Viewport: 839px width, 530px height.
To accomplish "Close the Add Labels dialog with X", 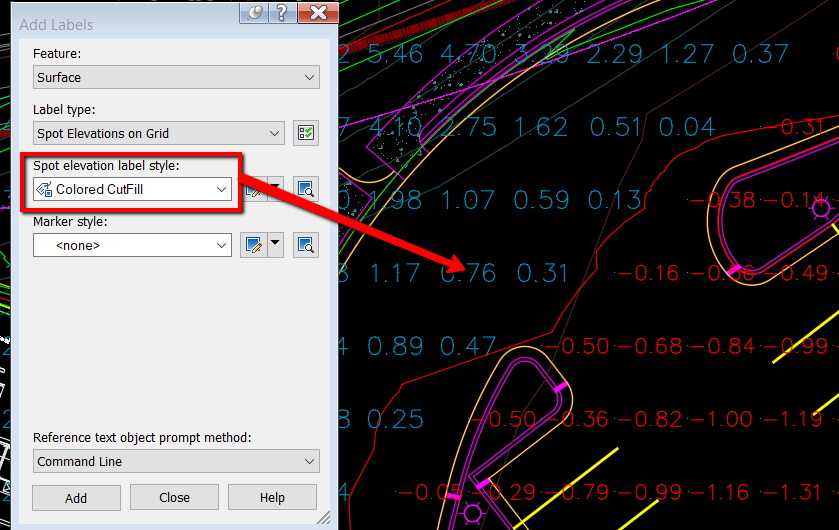I will point(318,12).
